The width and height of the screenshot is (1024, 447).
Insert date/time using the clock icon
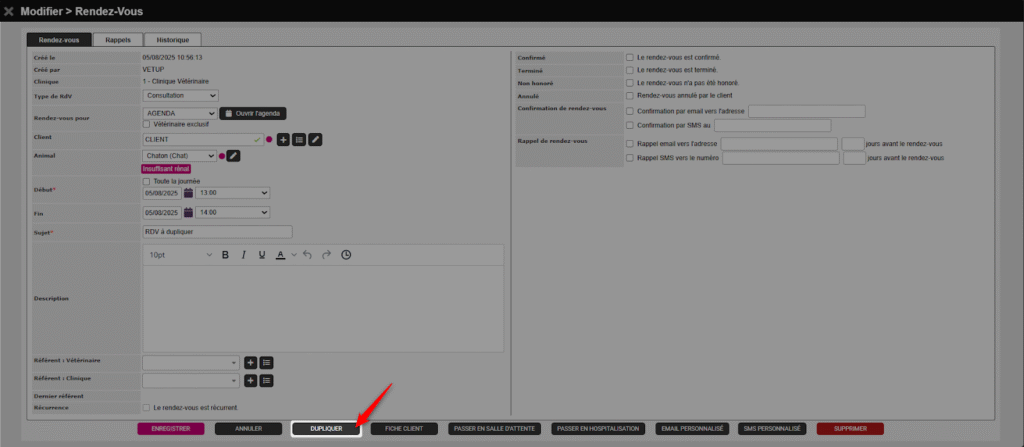click(x=346, y=255)
